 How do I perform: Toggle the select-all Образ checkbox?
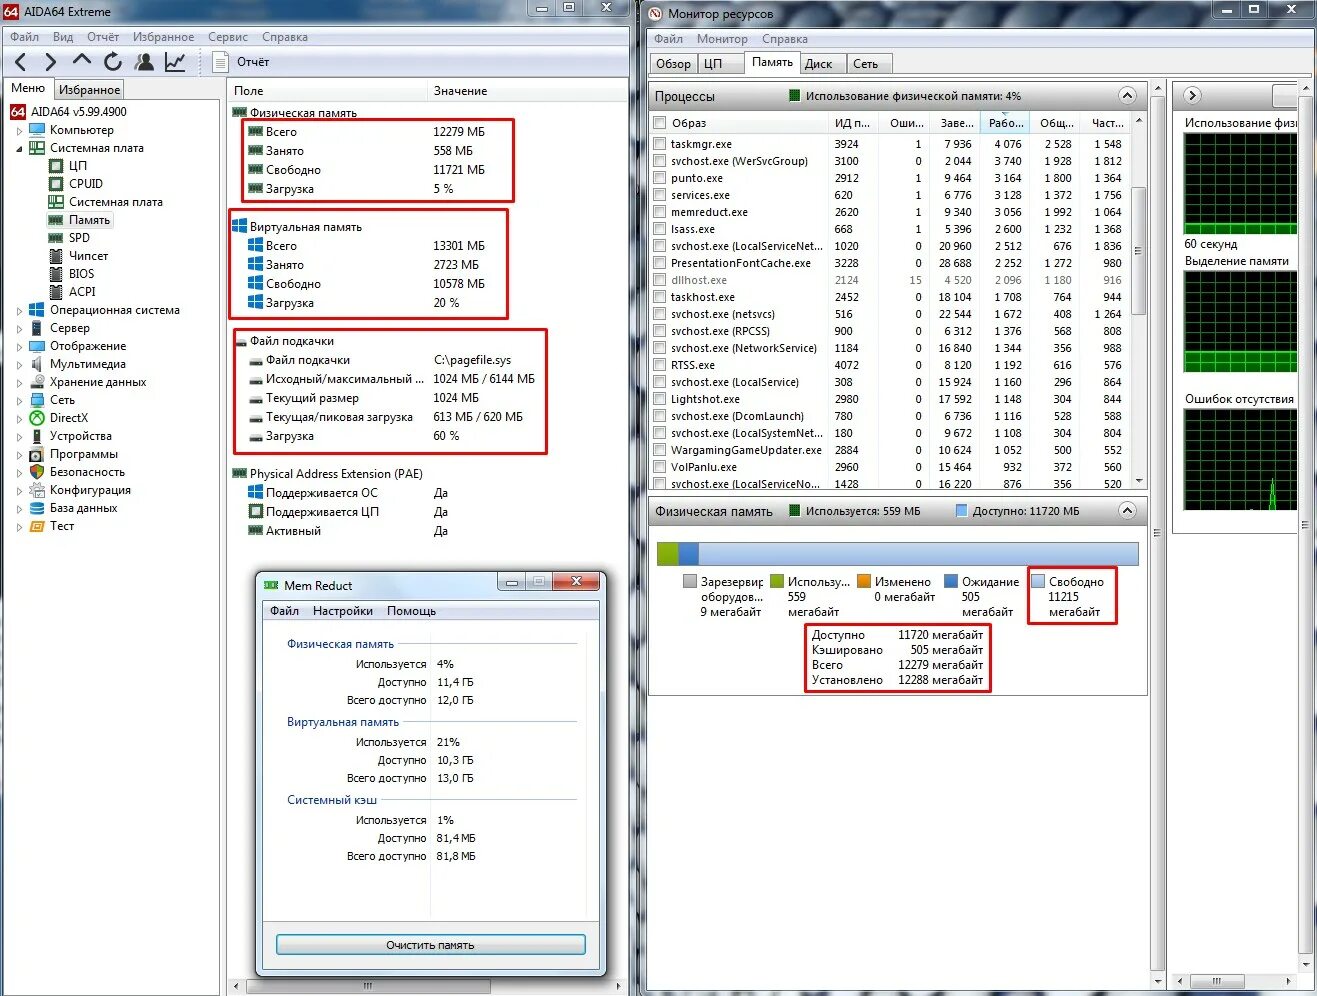[x=660, y=123]
